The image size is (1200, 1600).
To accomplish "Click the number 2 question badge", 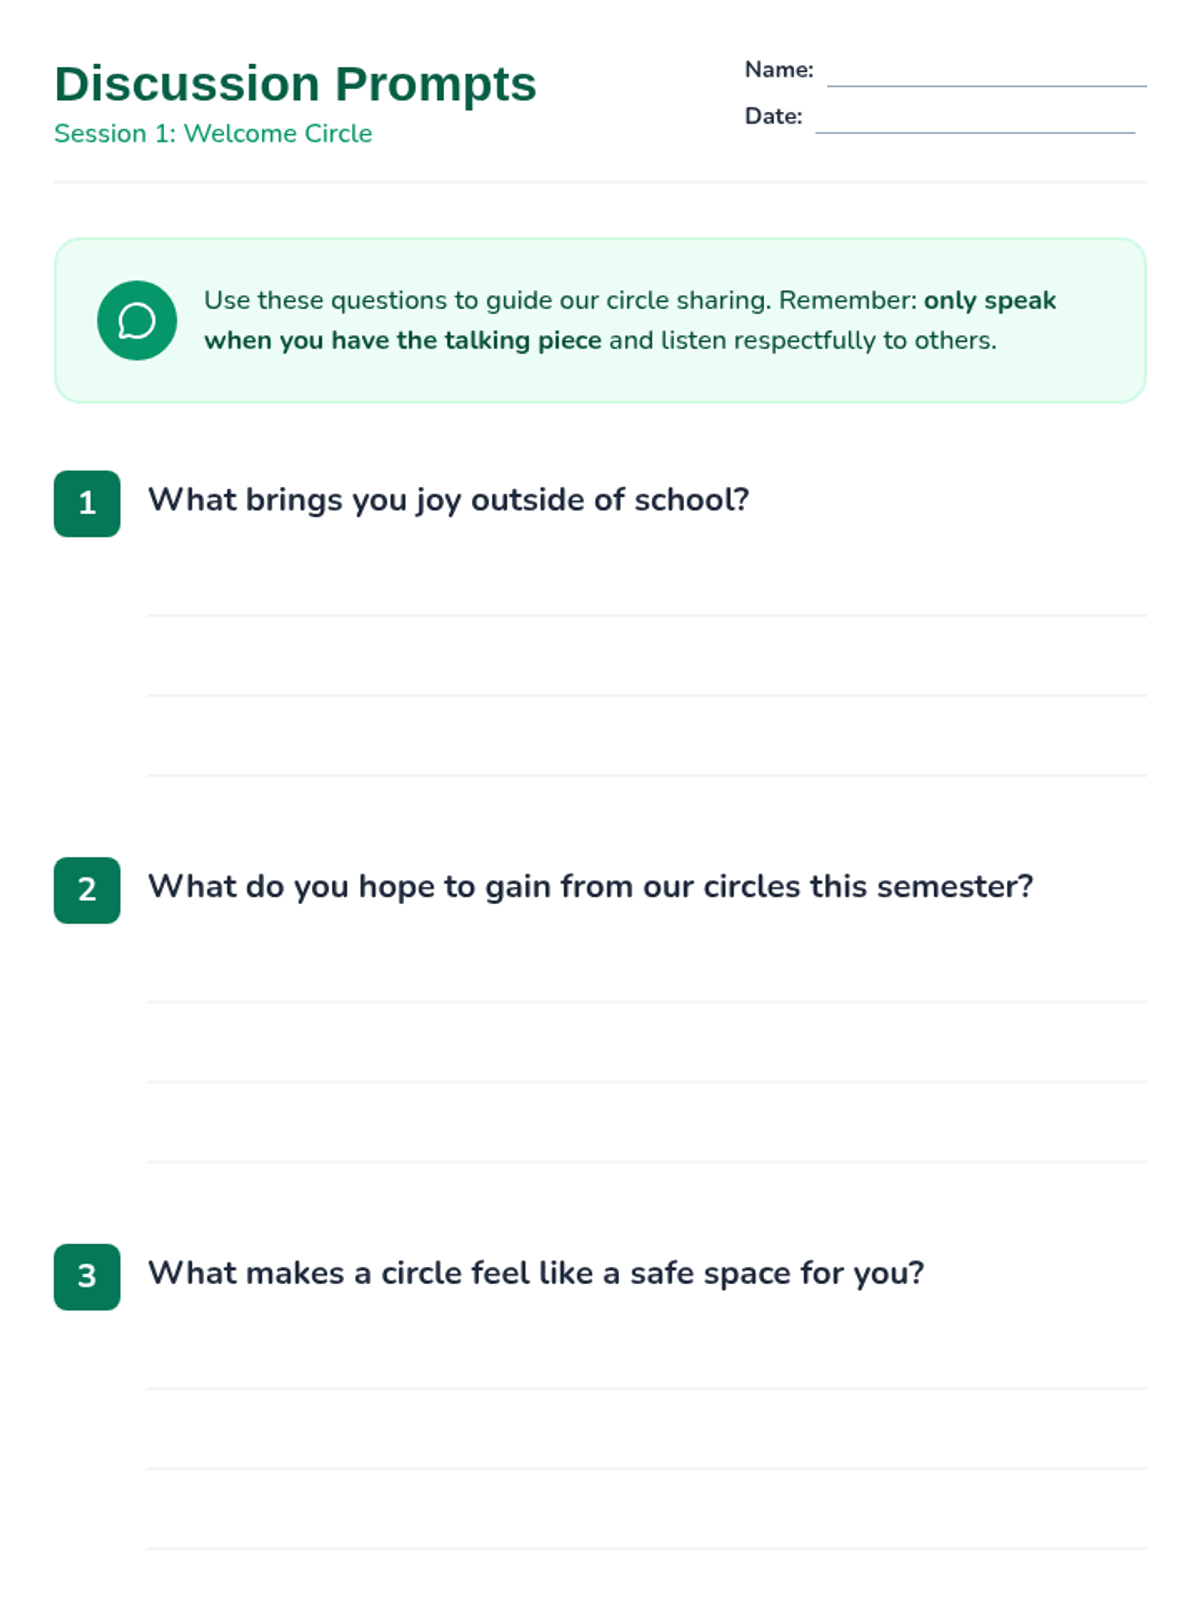I will coord(87,890).
